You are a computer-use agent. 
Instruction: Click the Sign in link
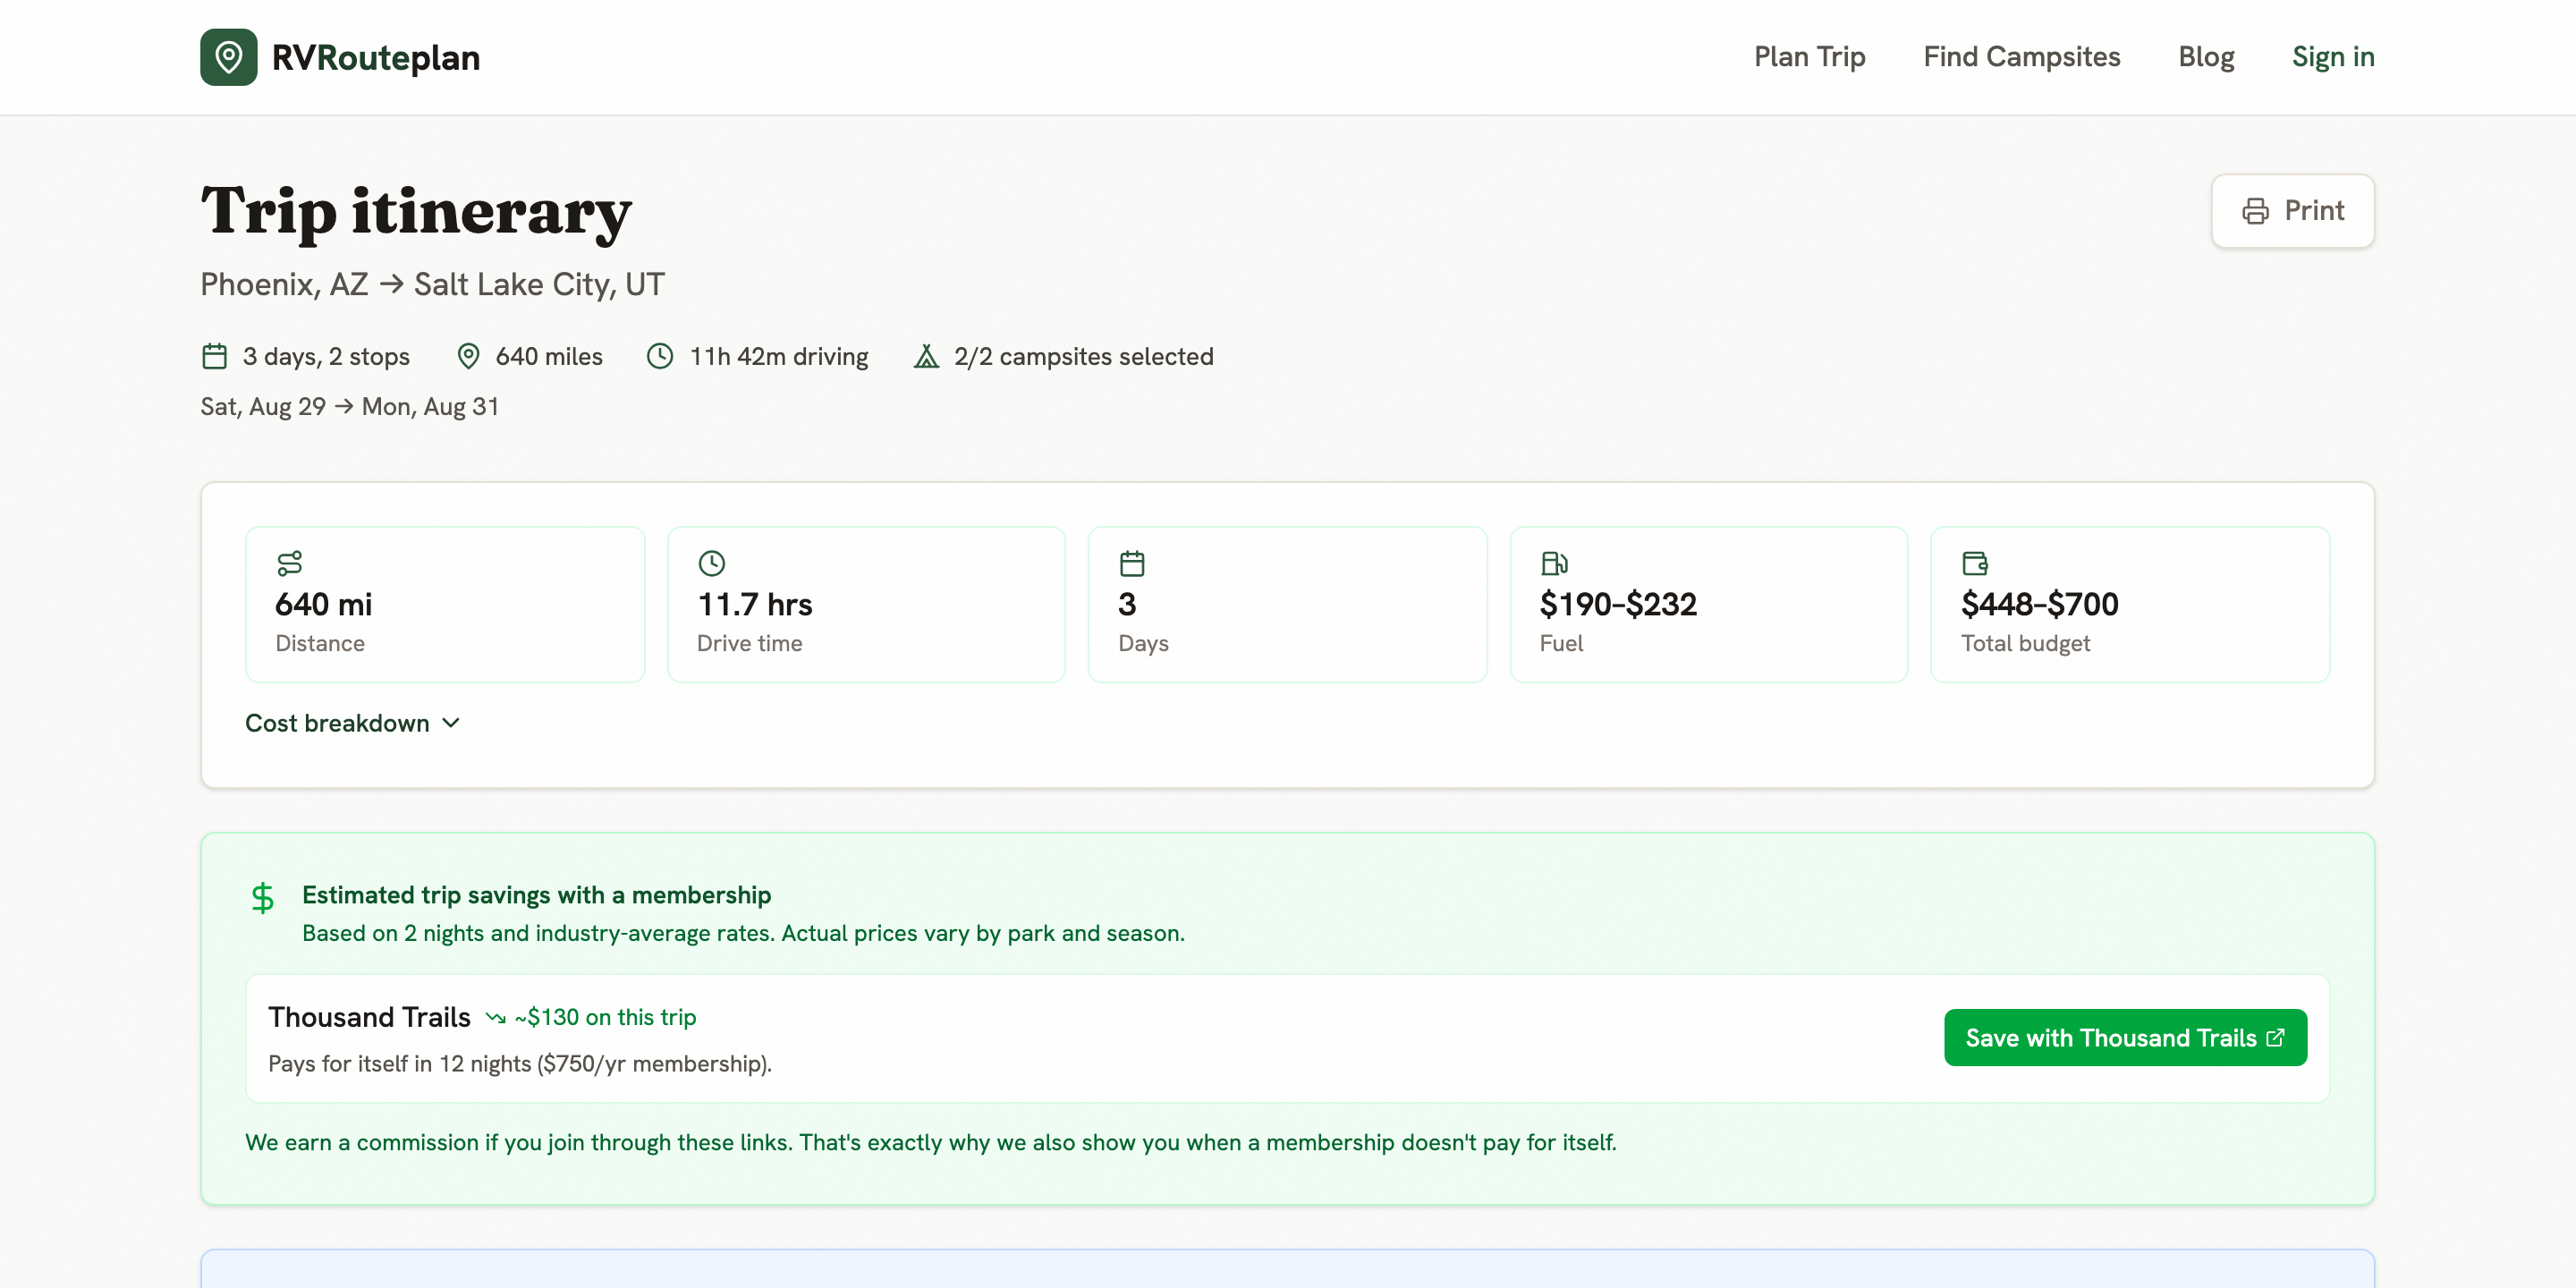2333,57
